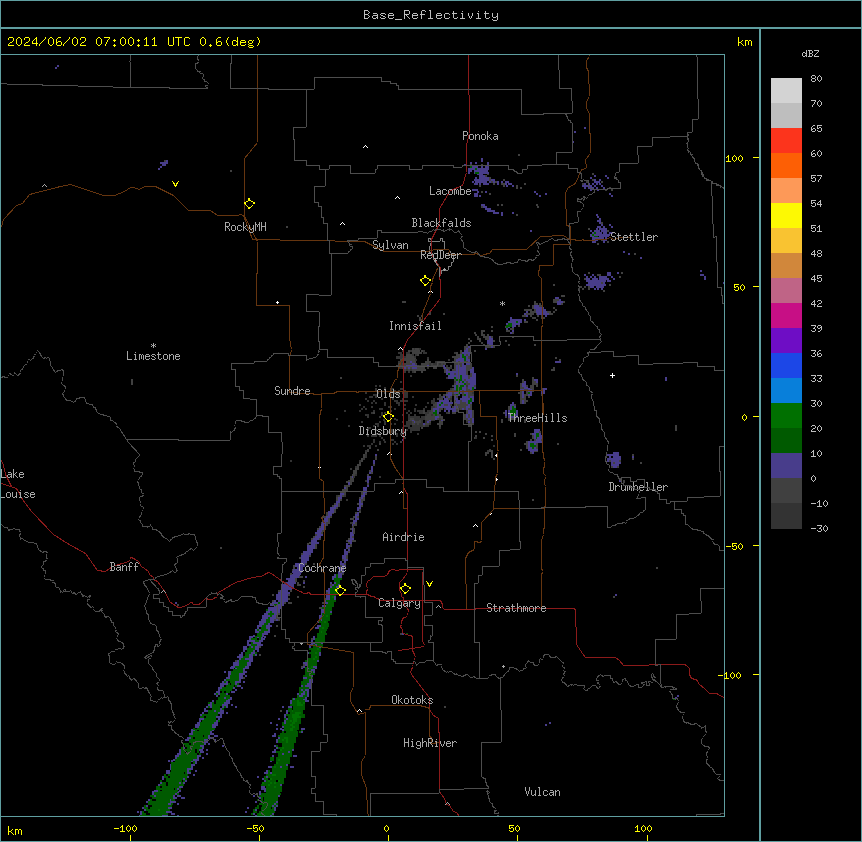Click the RockyMH label
862x842 pixels.
coord(245,227)
